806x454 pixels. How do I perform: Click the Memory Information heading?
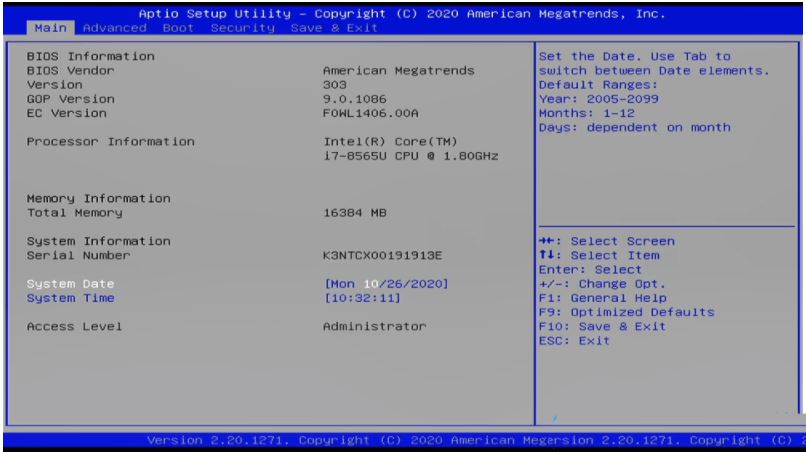click(99, 198)
